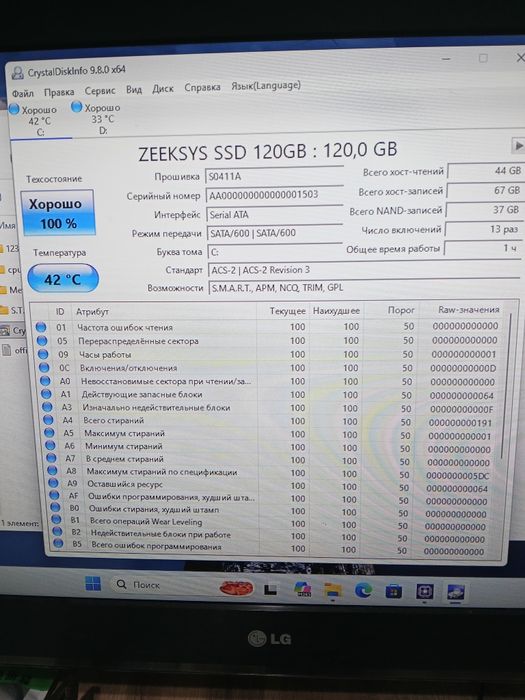Open the Правка menu
The image size is (525, 700).
click(x=59, y=92)
